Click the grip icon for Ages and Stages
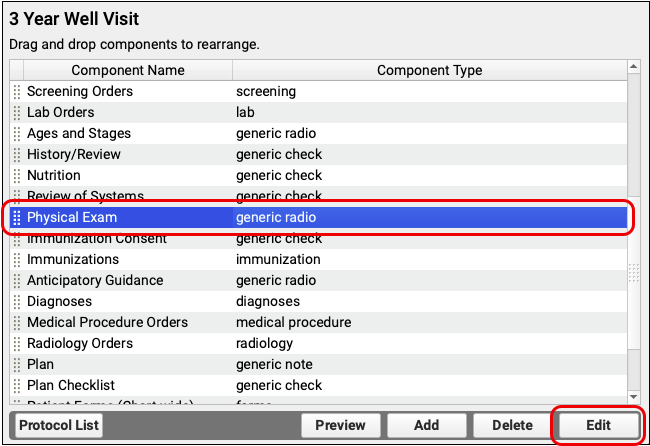Viewport: 650px width, 446px height. pyautogui.click(x=17, y=134)
